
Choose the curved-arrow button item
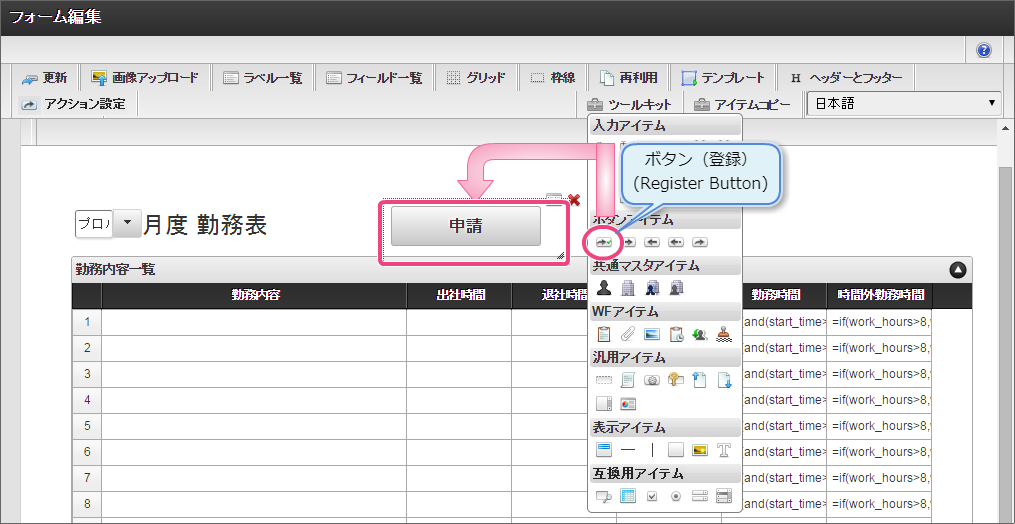tap(700, 242)
